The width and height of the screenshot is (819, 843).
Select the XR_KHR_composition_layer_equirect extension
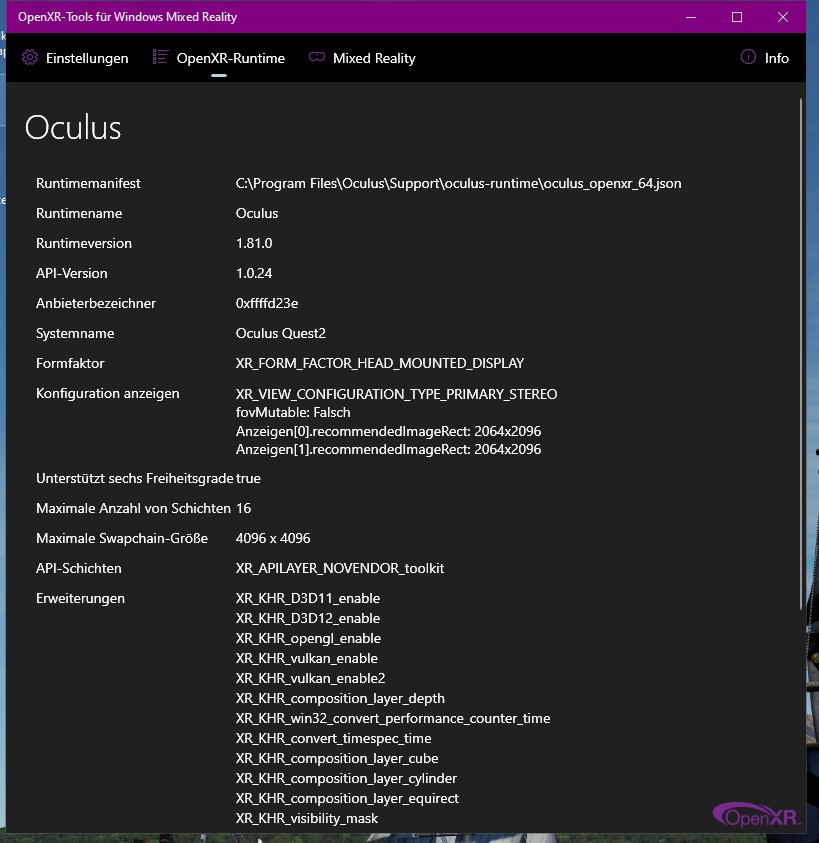[x=347, y=799]
